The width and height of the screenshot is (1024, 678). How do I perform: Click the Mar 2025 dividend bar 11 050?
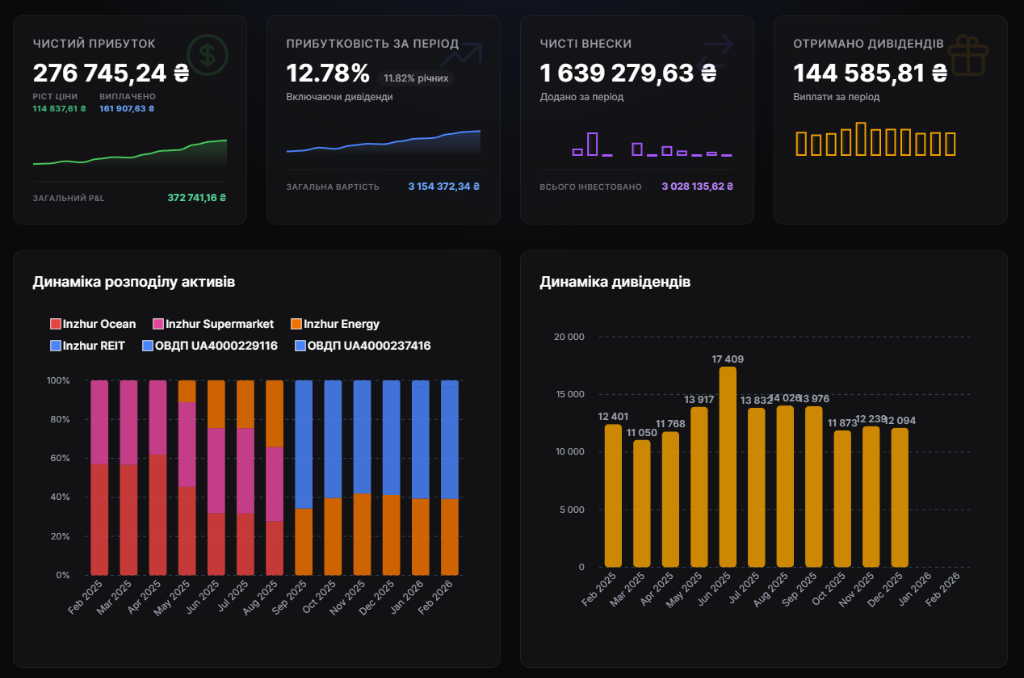(x=642, y=504)
